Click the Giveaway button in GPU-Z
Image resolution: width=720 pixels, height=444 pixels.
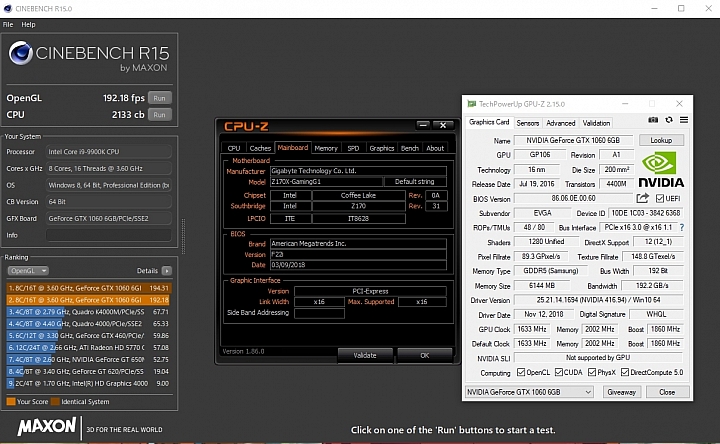621,392
